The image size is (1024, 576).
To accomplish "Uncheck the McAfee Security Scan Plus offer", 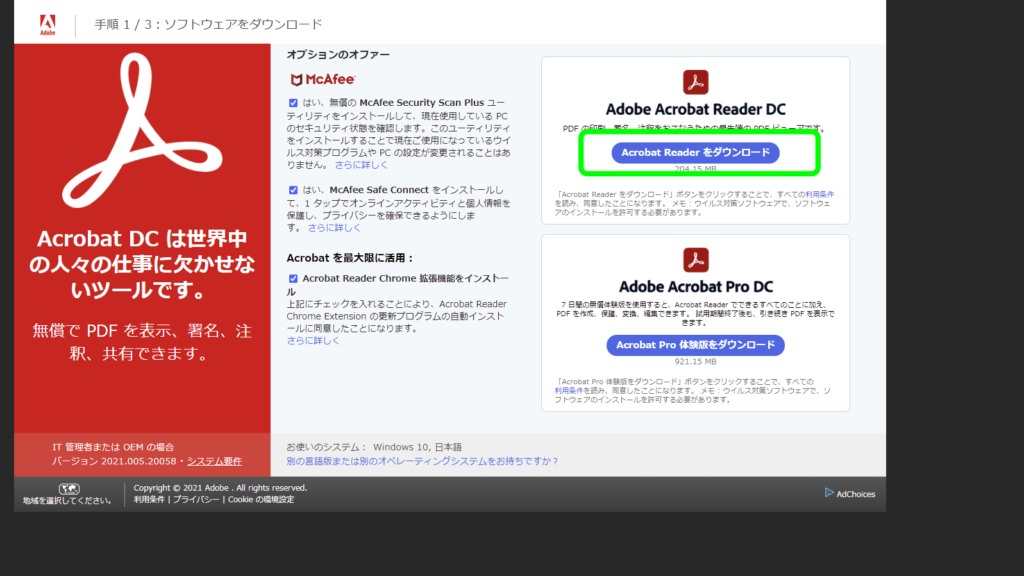I will [293, 103].
